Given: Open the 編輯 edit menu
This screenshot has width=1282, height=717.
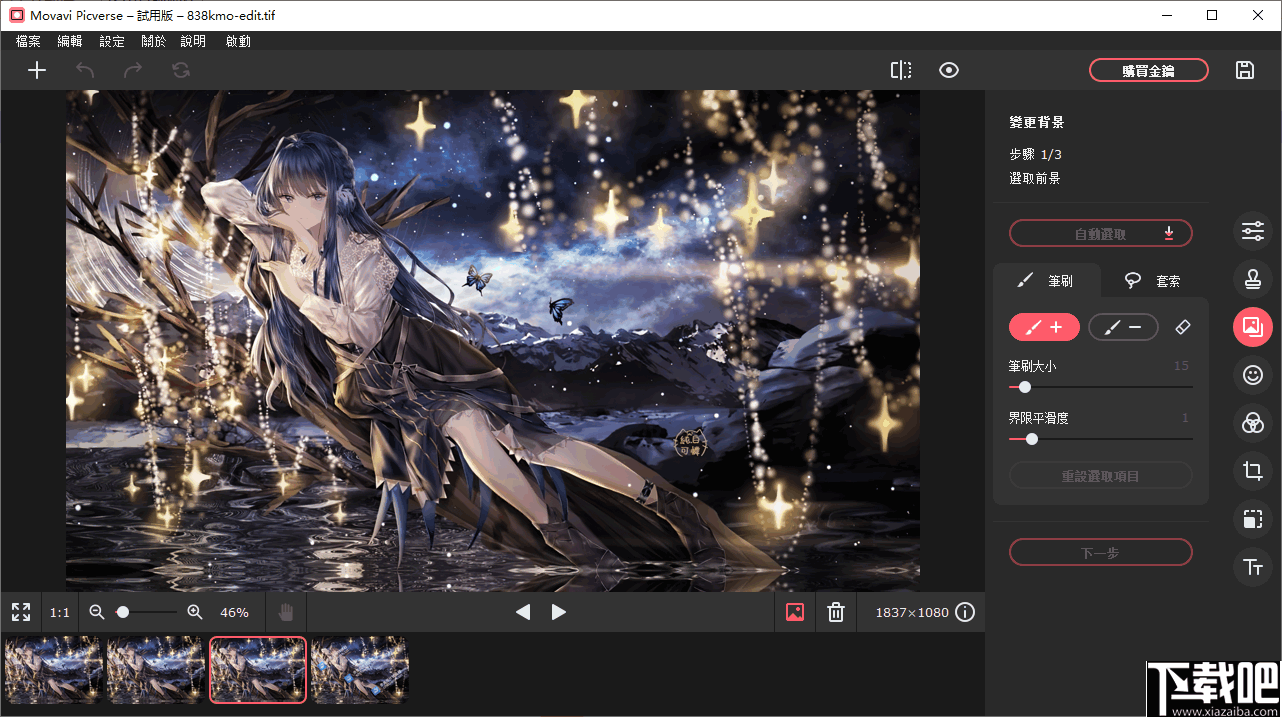Looking at the screenshot, I should click(70, 41).
